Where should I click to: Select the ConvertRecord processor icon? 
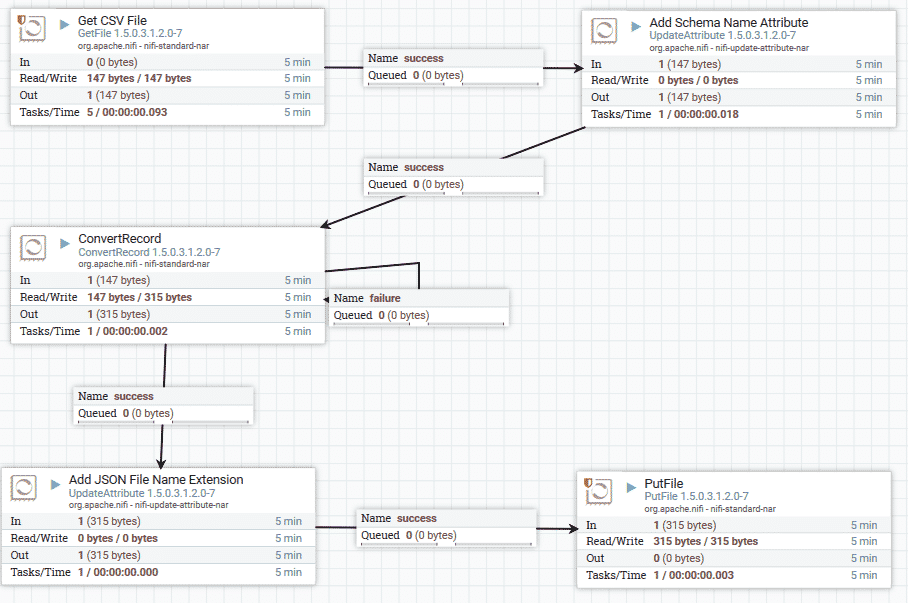pos(33,248)
